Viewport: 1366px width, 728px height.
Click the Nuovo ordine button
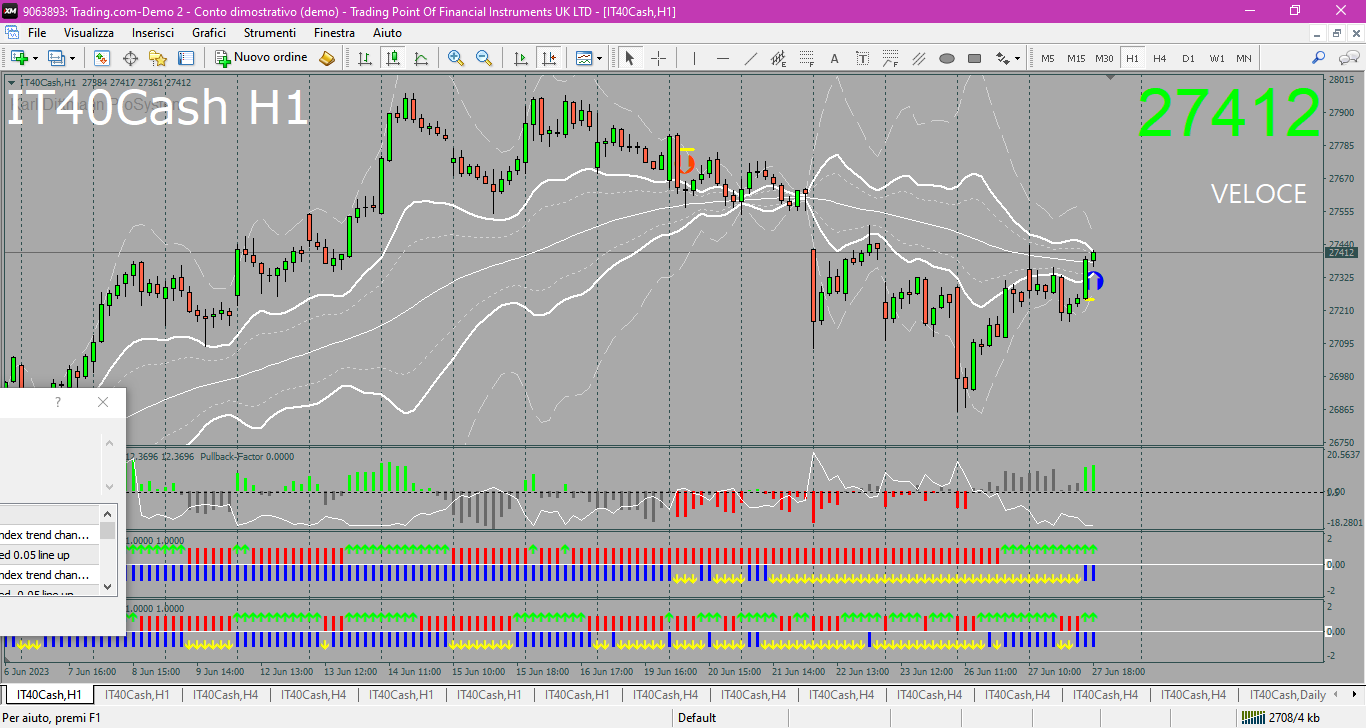(262, 58)
